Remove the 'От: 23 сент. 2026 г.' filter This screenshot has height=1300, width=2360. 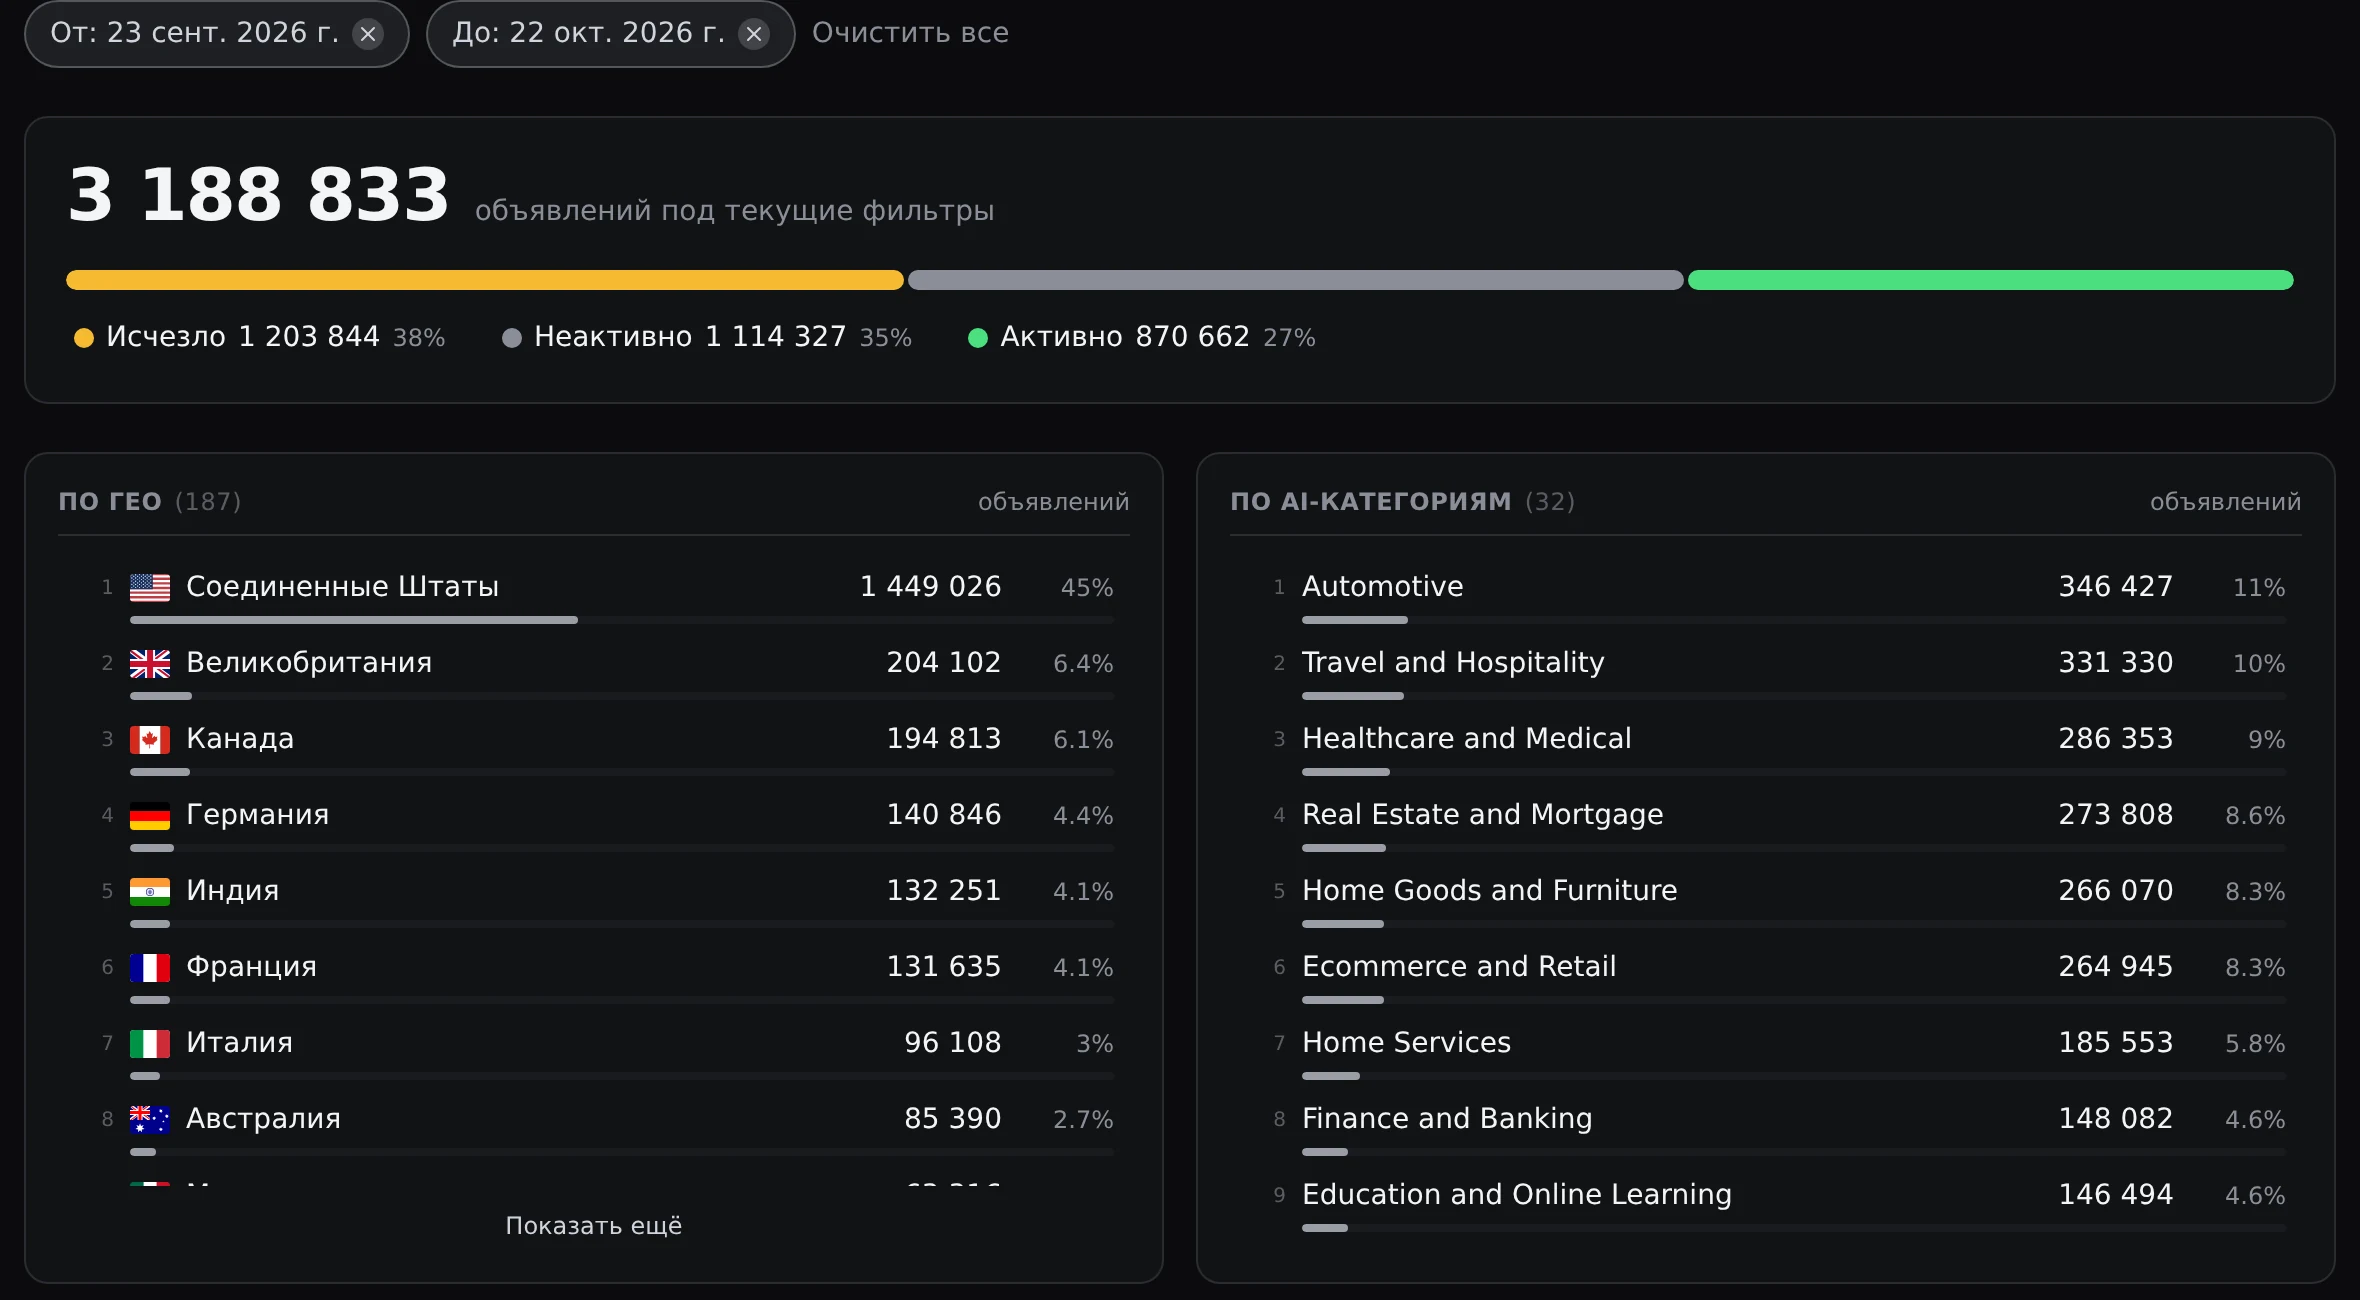[368, 34]
